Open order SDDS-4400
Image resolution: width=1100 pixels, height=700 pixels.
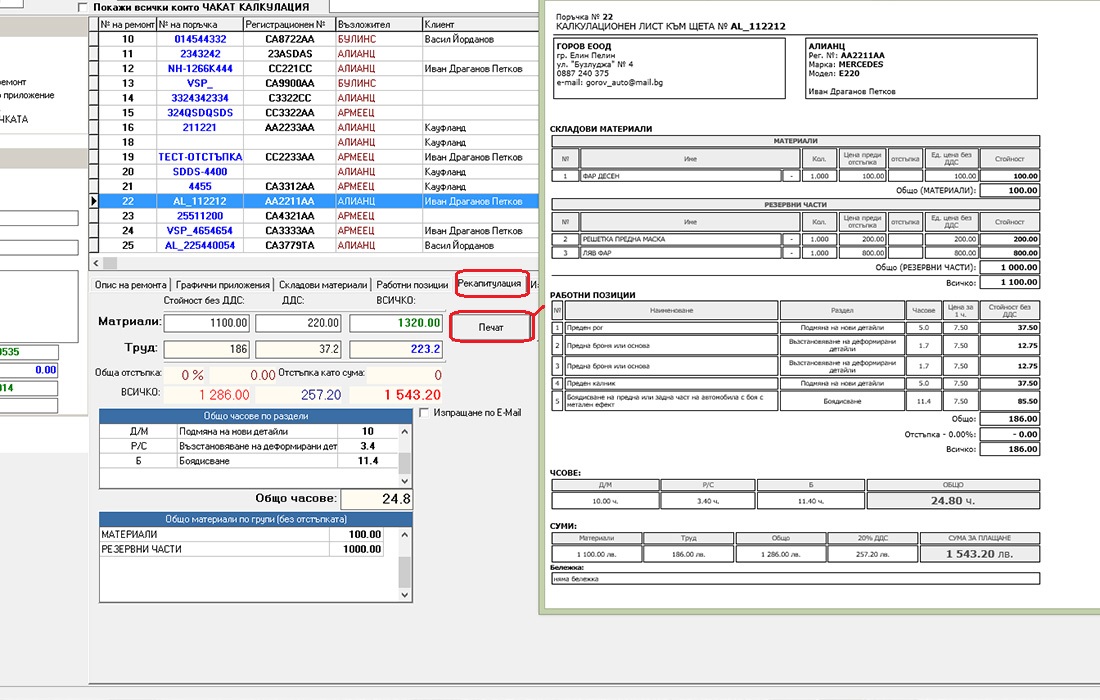point(201,172)
